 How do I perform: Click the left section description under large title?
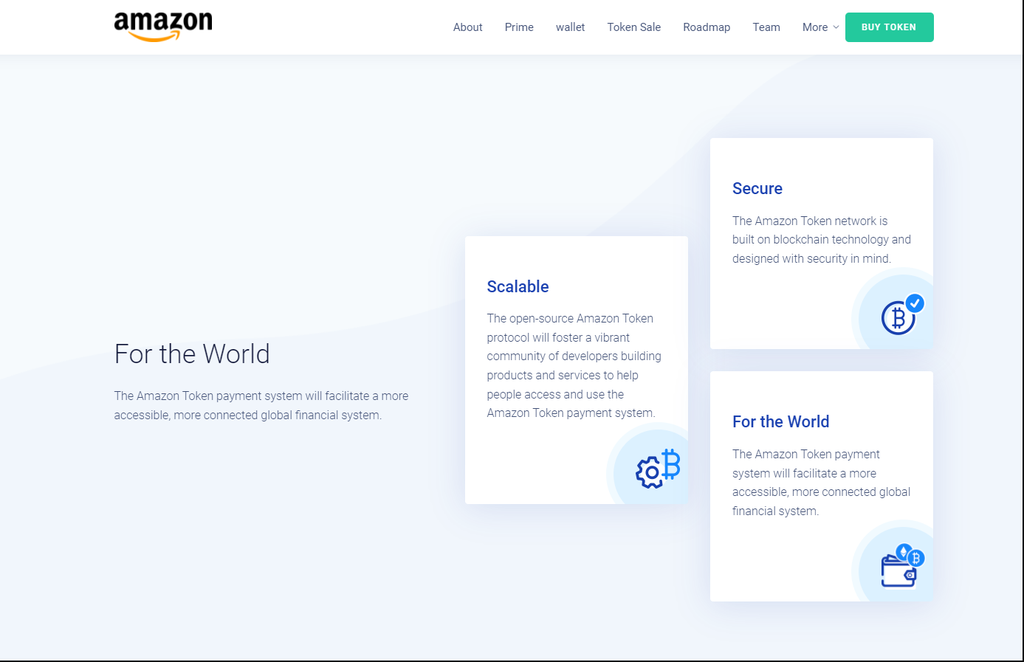[261, 405]
